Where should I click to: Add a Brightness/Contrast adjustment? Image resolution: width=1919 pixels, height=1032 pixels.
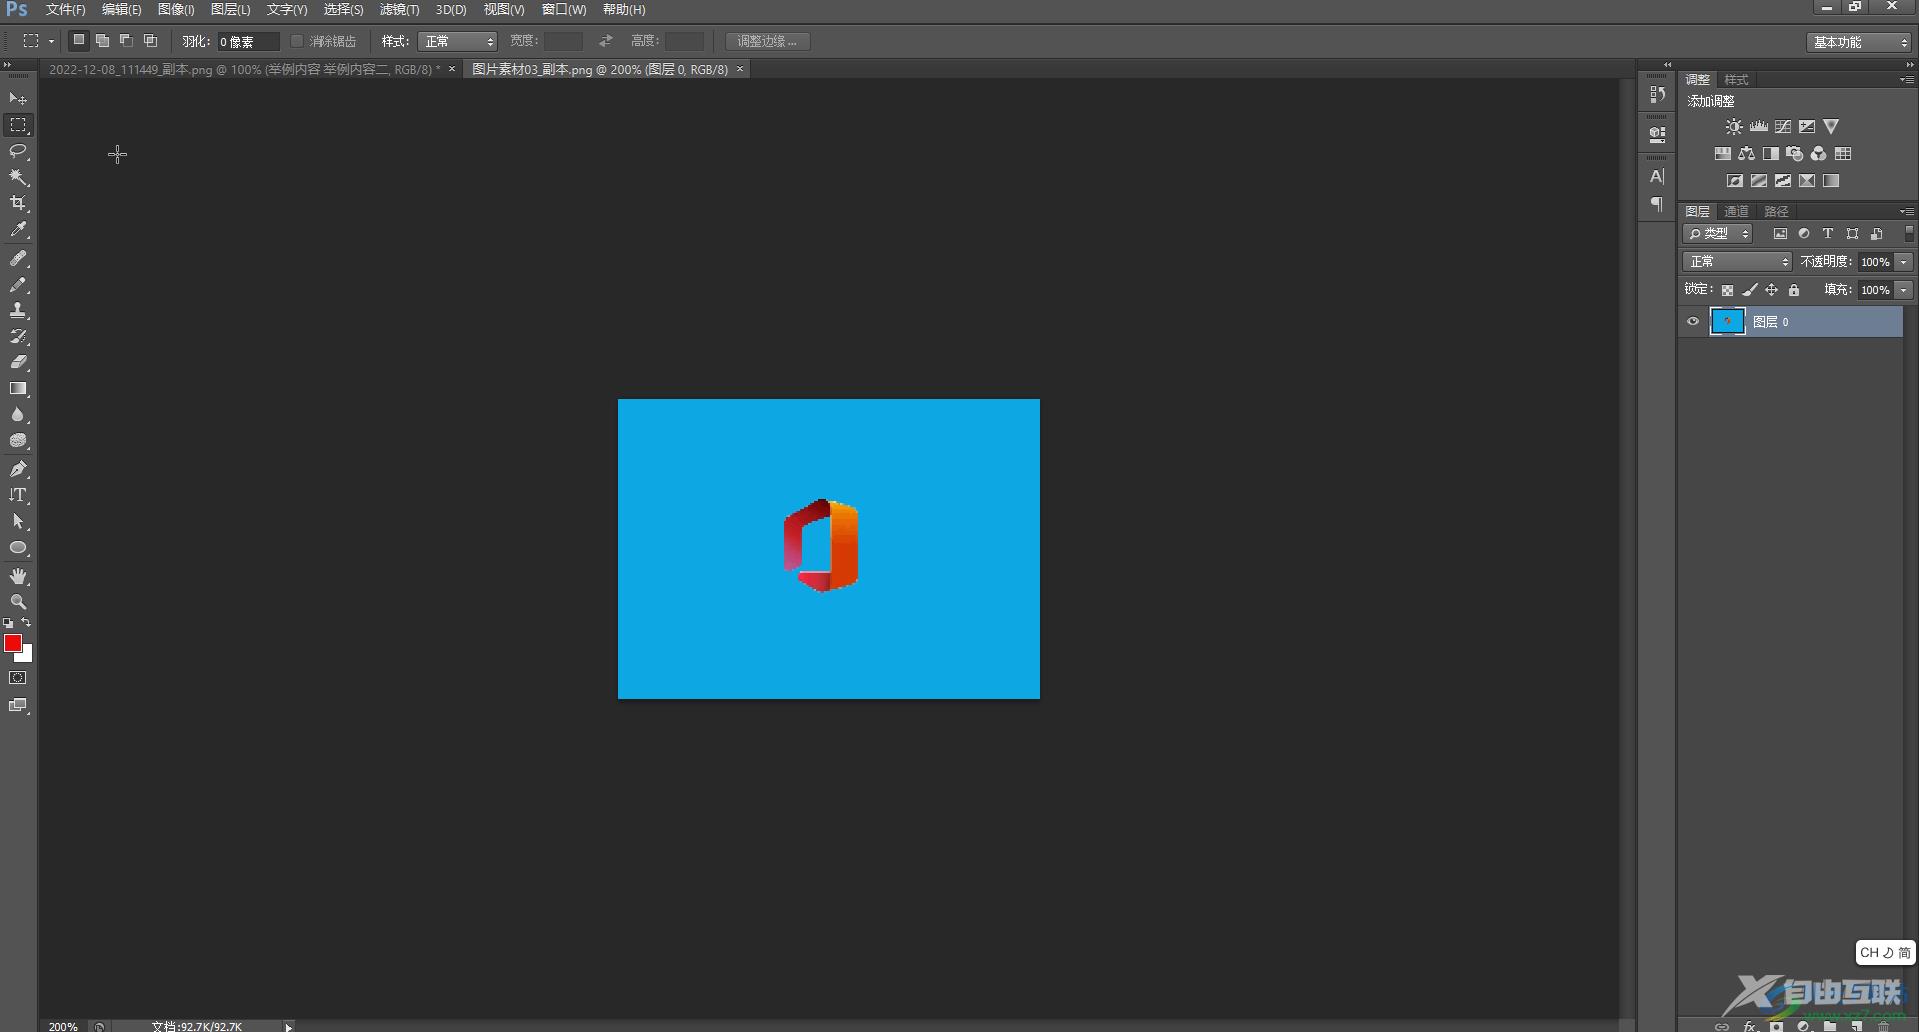[1734, 127]
